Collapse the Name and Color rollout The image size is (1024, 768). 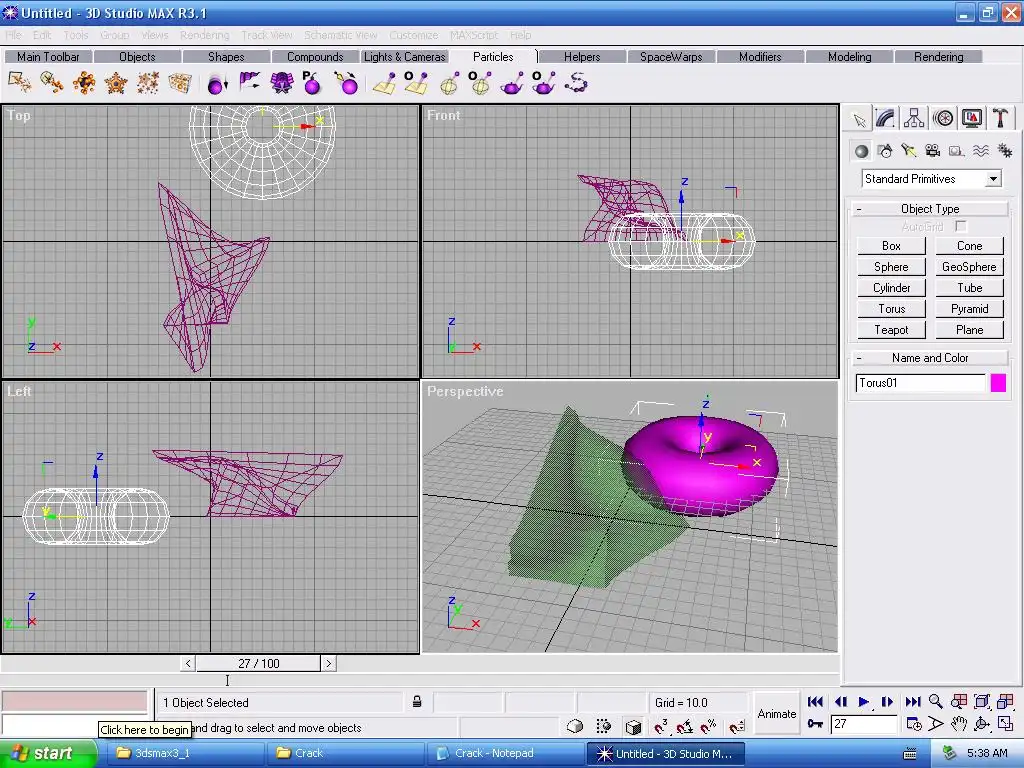coord(930,358)
